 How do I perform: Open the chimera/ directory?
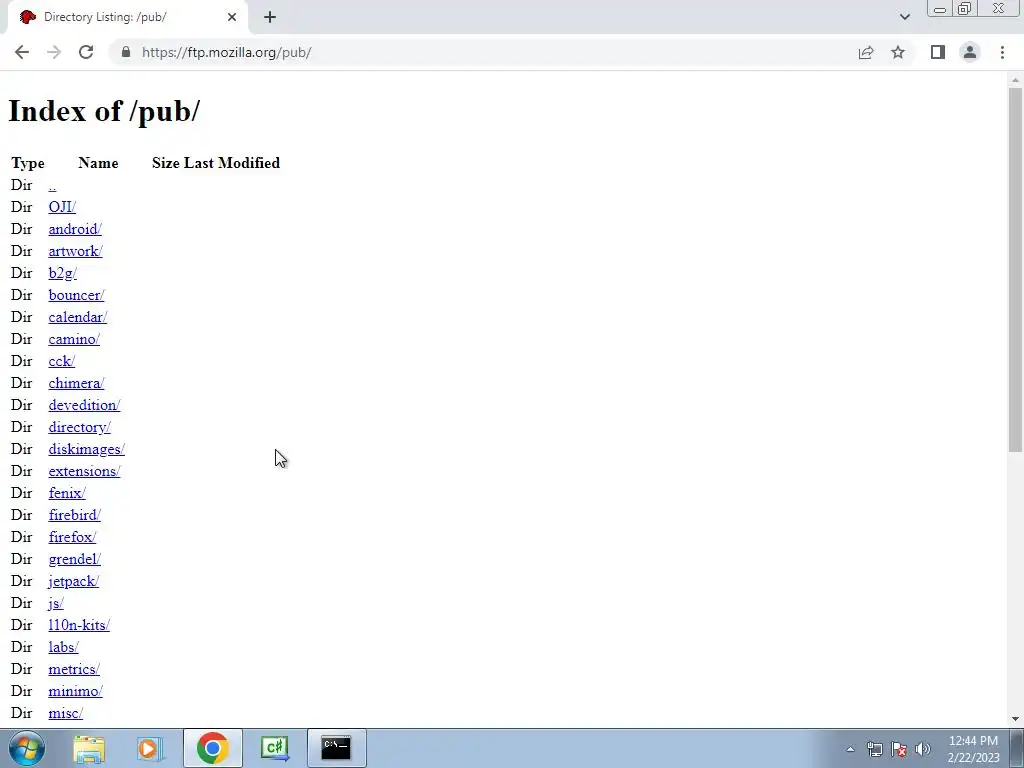tap(76, 383)
